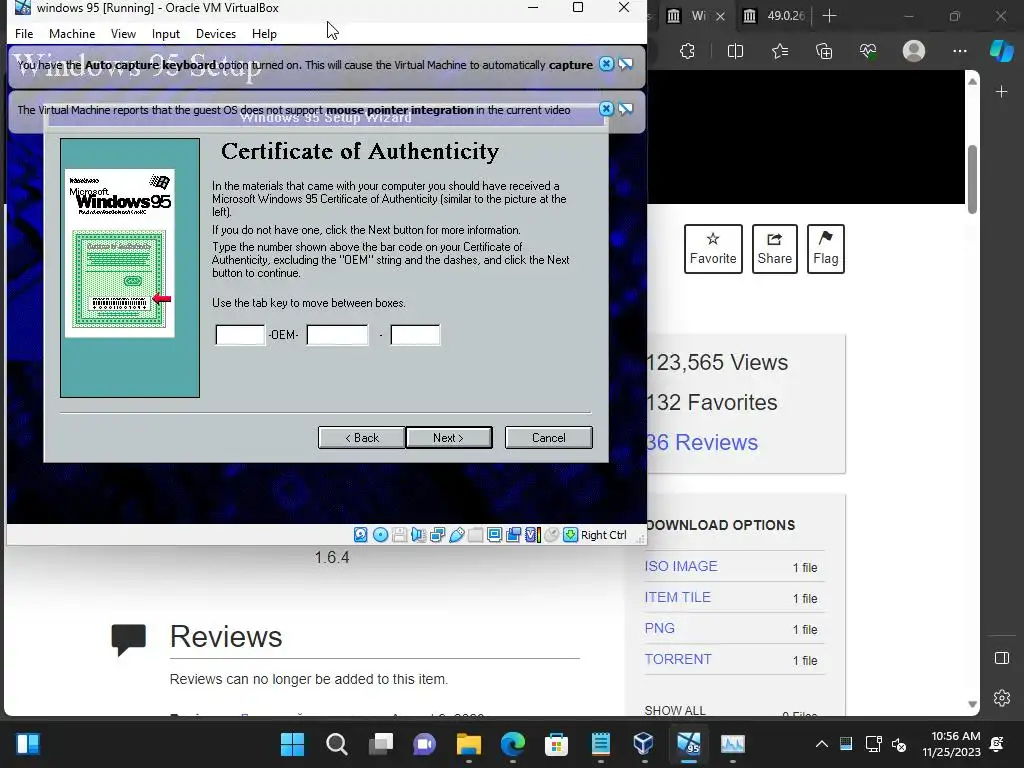Click the Back button in Setup Wizard
This screenshot has height=768, width=1024.
[x=362, y=438]
